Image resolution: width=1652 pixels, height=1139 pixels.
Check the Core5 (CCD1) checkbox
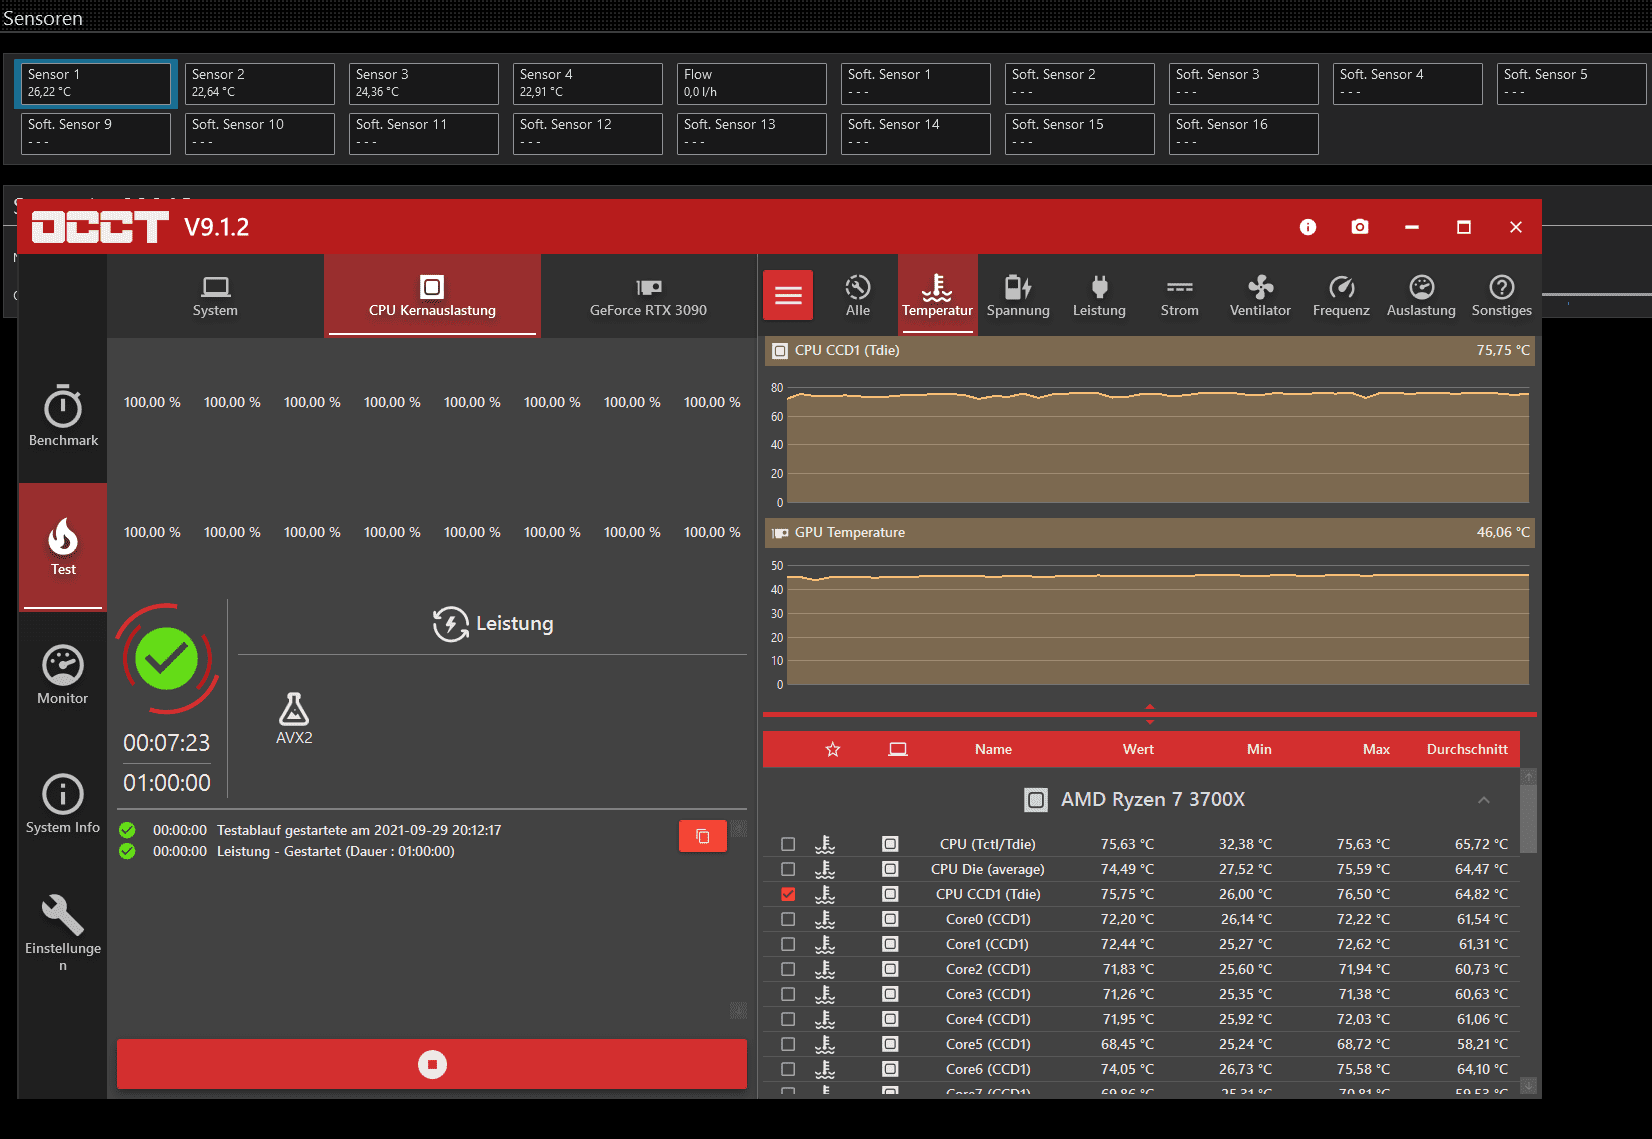coord(788,1044)
